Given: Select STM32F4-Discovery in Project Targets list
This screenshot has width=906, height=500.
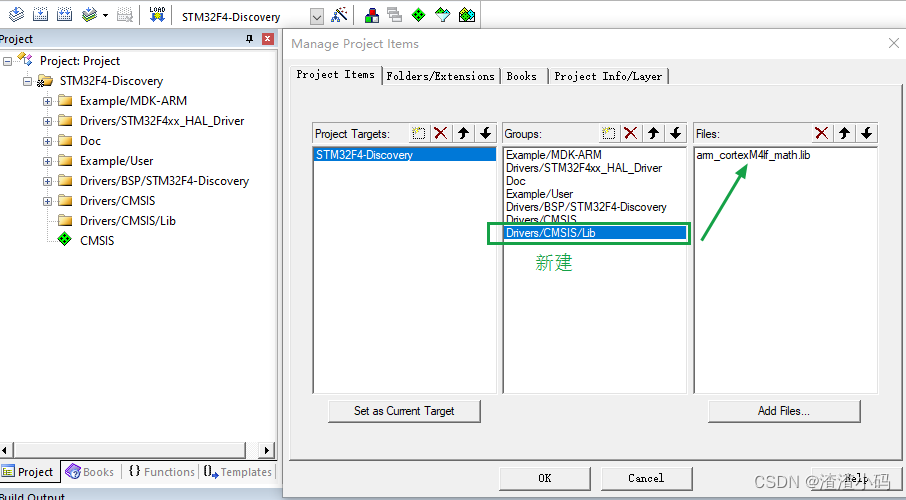Looking at the screenshot, I should click(x=404, y=155).
